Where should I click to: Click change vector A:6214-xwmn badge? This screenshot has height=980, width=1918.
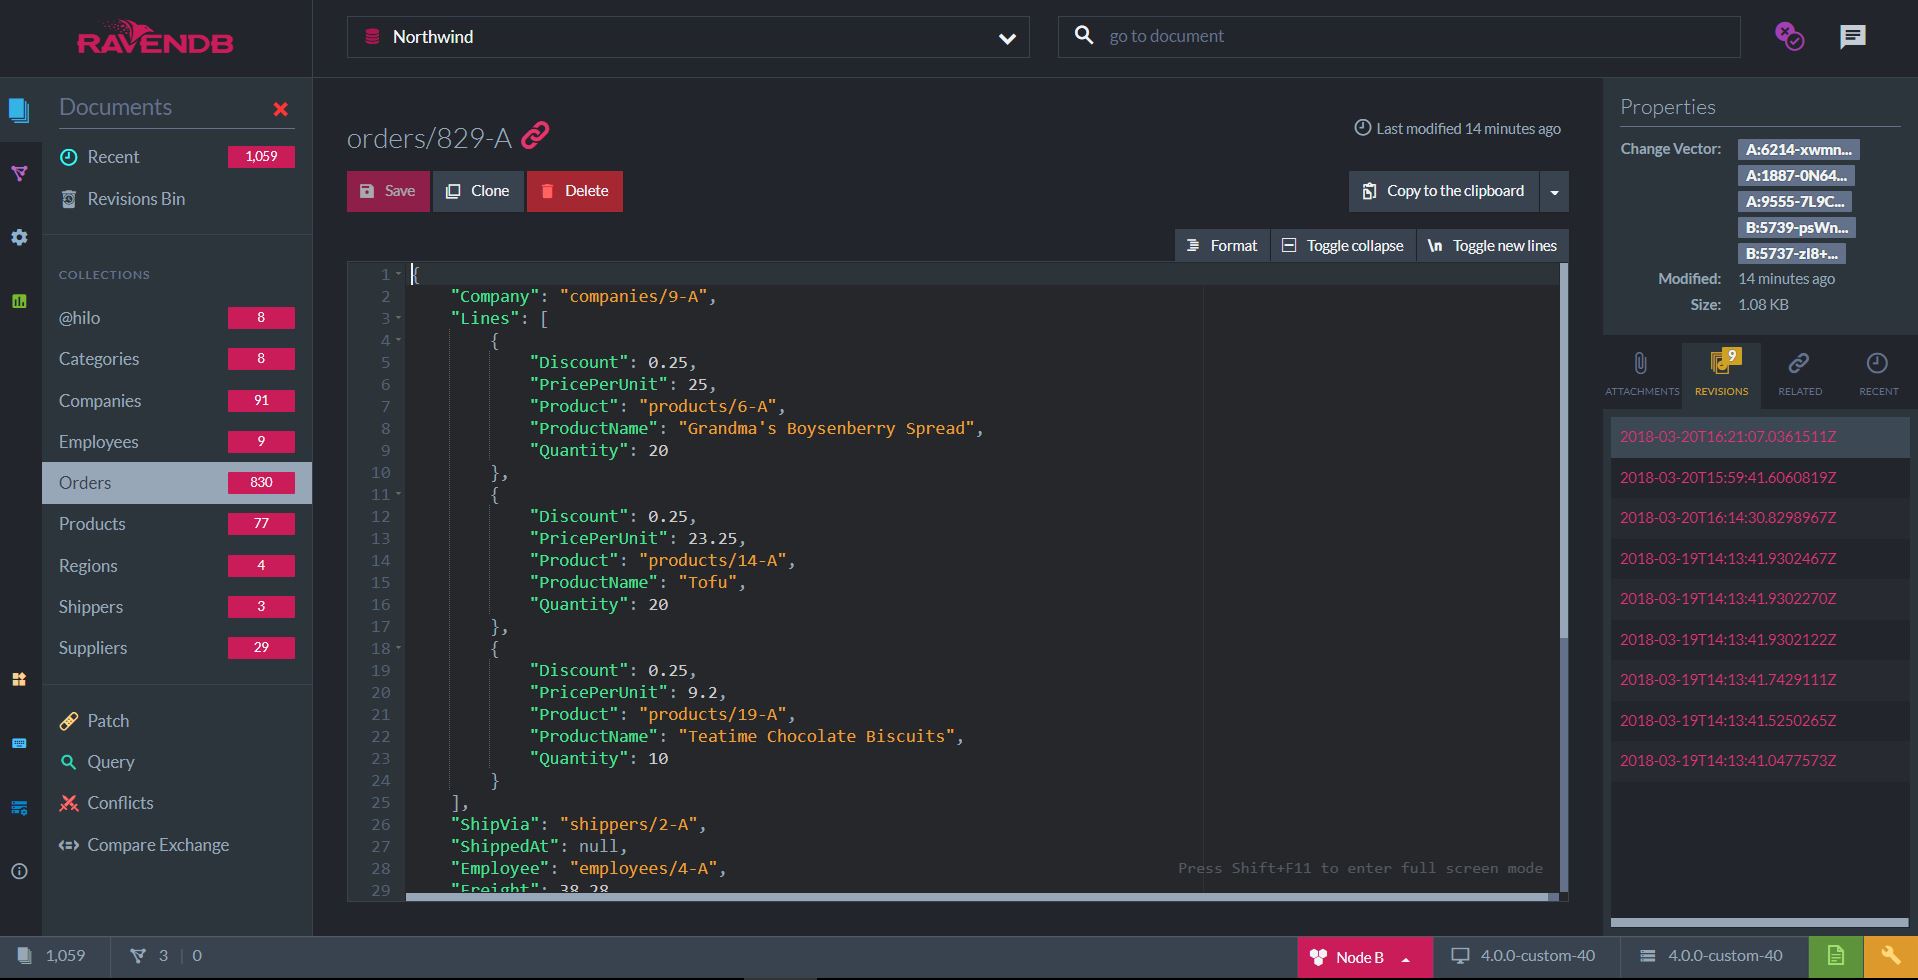tap(1798, 150)
